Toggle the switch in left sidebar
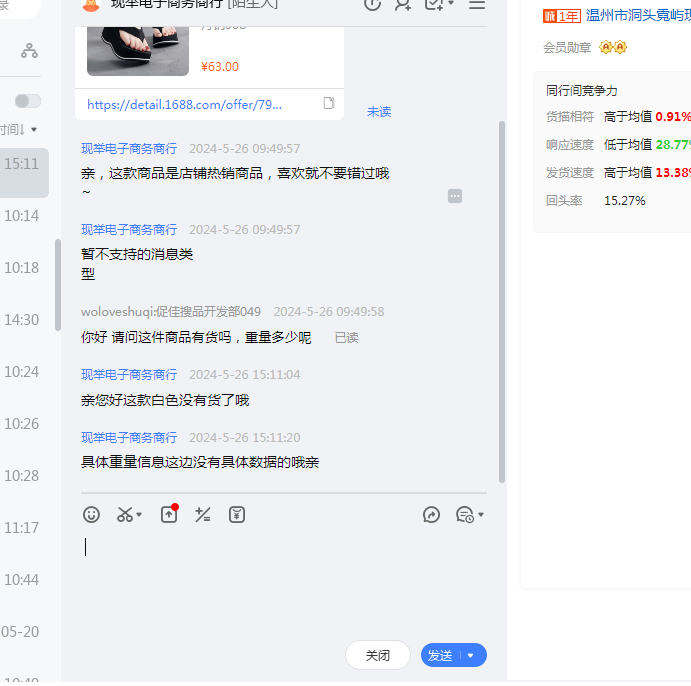Image resolution: width=691 pixels, height=686 pixels. coord(28,101)
